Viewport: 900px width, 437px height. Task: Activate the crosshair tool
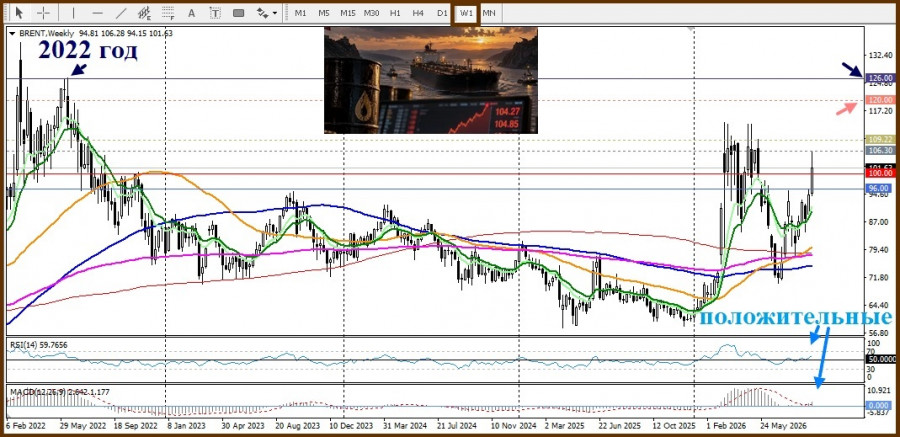coord(44,13)
